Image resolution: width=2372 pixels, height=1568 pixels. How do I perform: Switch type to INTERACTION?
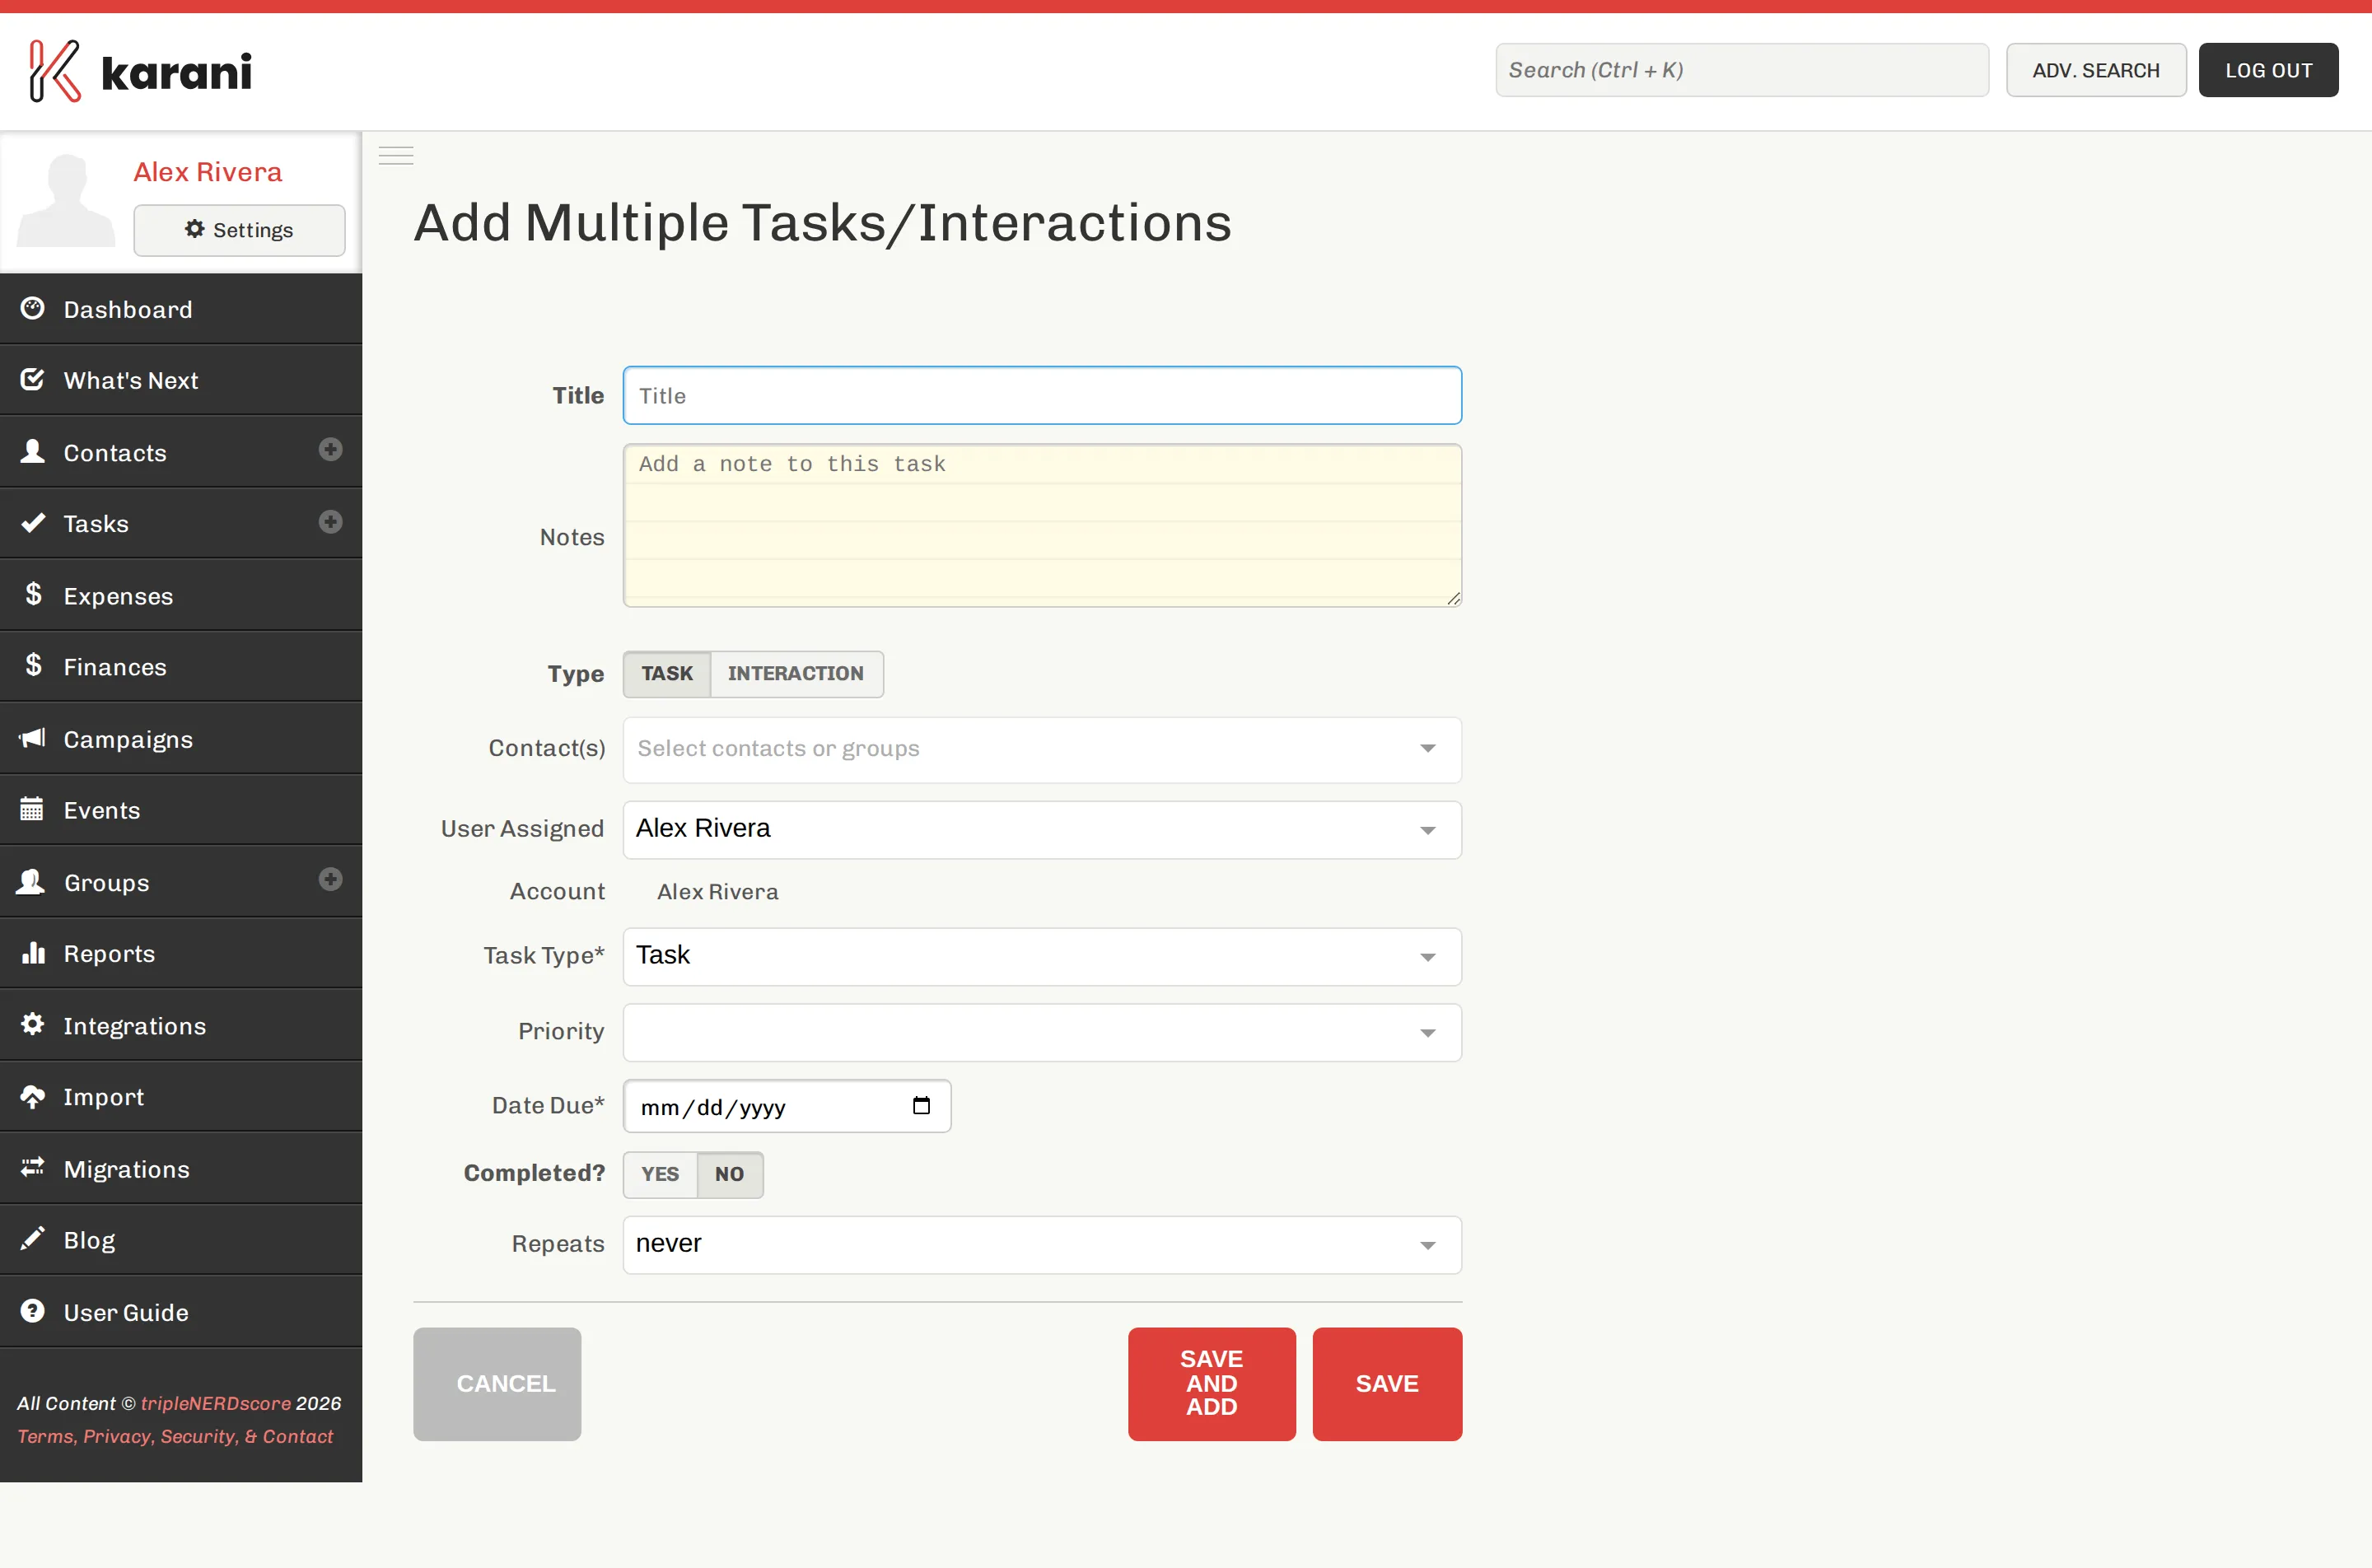(796, 674)
